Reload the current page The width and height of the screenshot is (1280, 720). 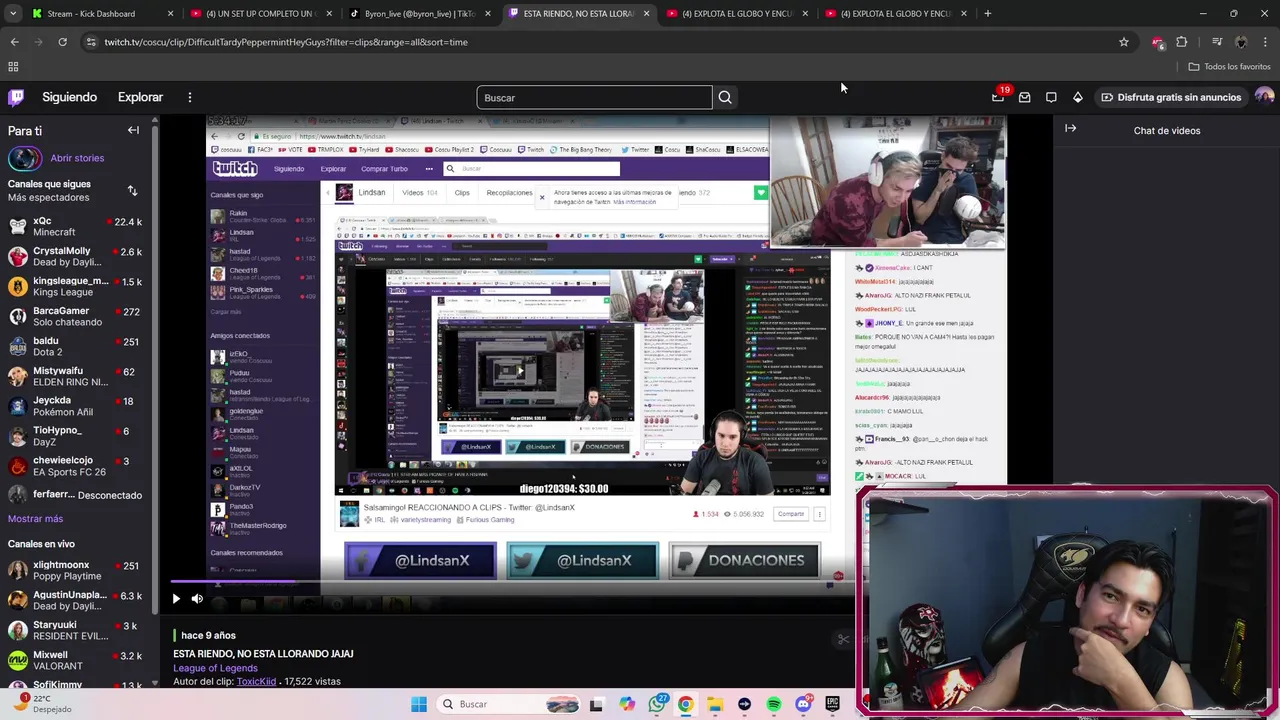click(x=62, y=42)
